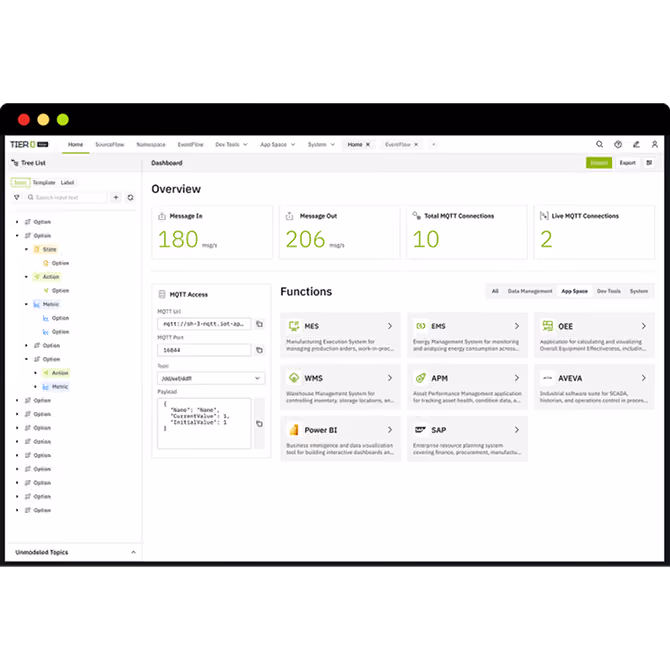Click the layout icon next to Export
The image size is (670, 670).
click(649, 163)
